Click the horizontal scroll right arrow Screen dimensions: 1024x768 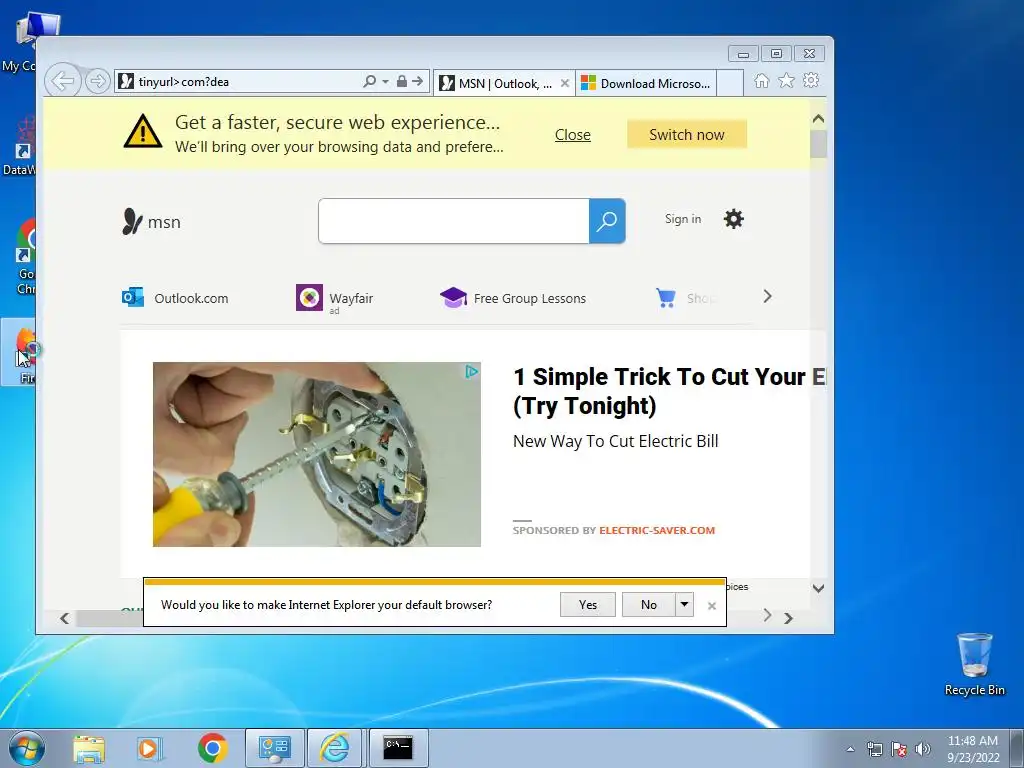[x=788, y=618]
